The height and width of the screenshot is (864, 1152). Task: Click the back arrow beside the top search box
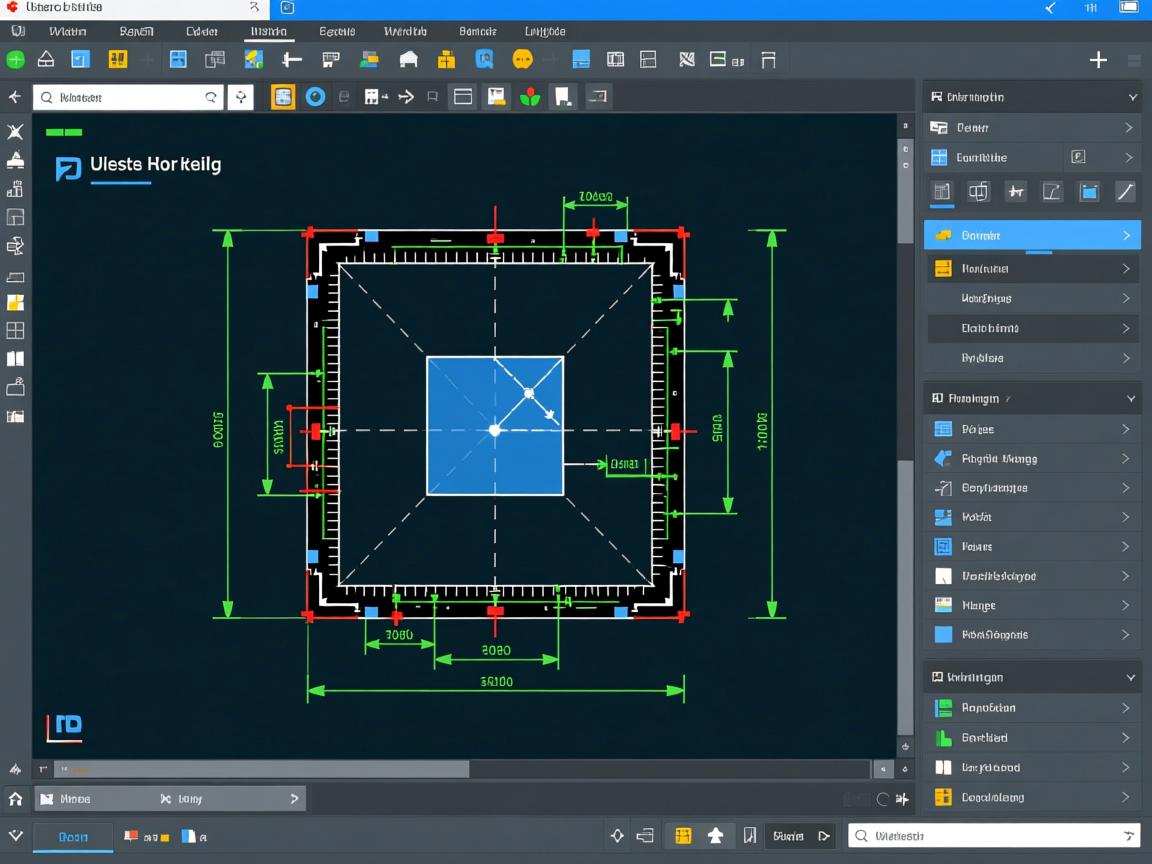[x=15, y=97]
